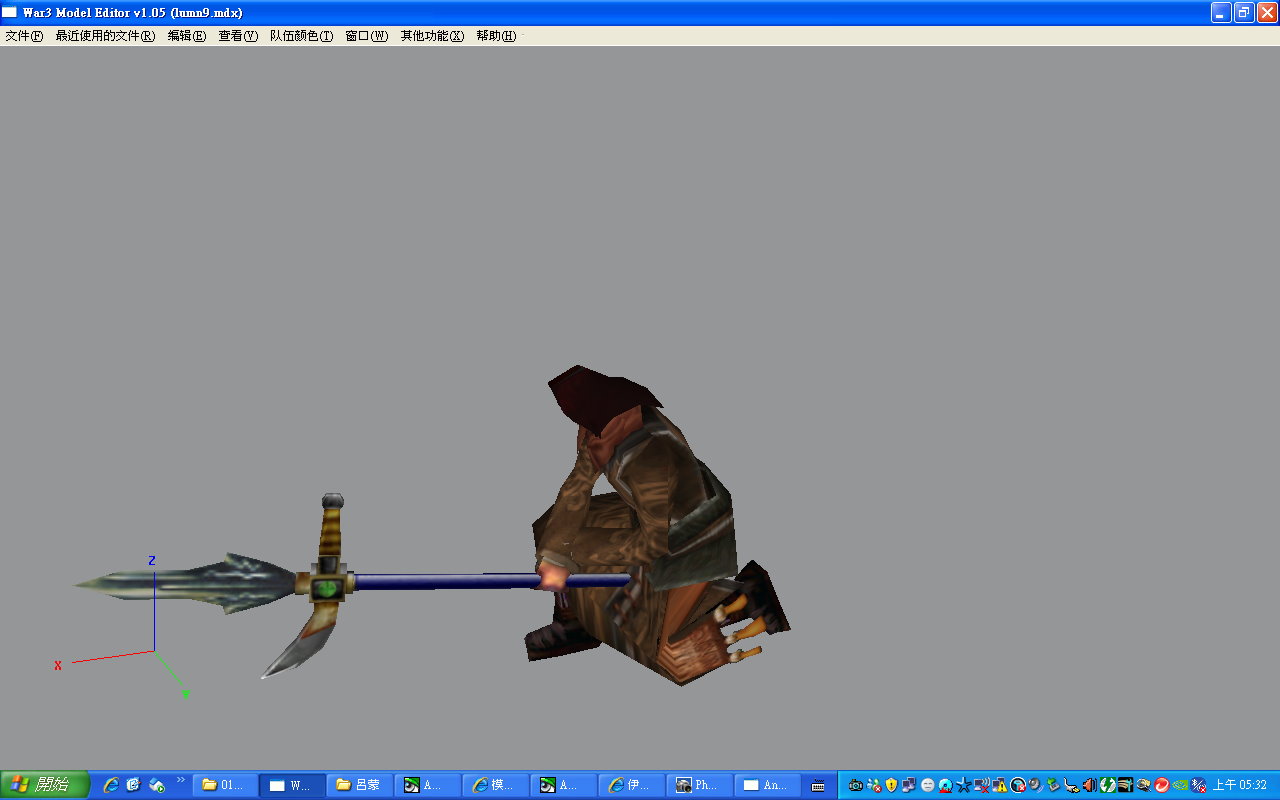Click the 開始 Start button
This screenshot has width=1280, height=800.
[45, 785]
